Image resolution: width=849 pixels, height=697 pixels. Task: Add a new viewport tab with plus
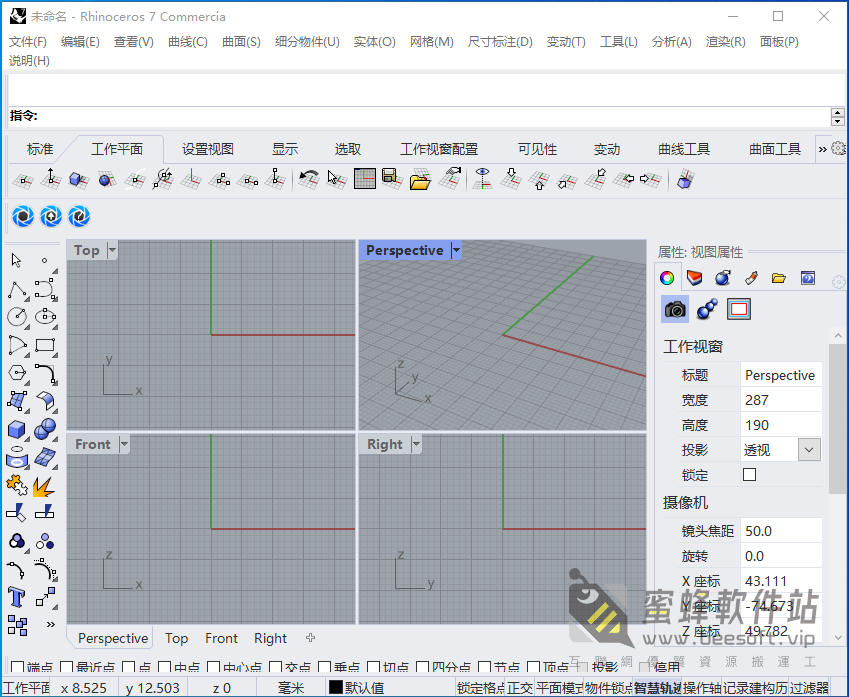click(x=310, y=638)
